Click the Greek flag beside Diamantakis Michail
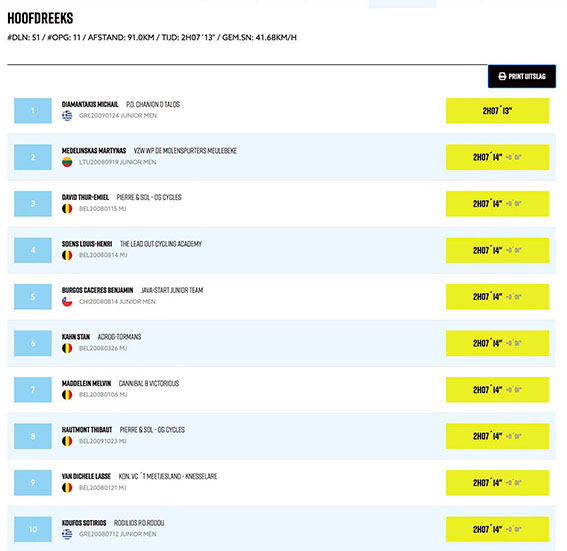 point(67,116)
